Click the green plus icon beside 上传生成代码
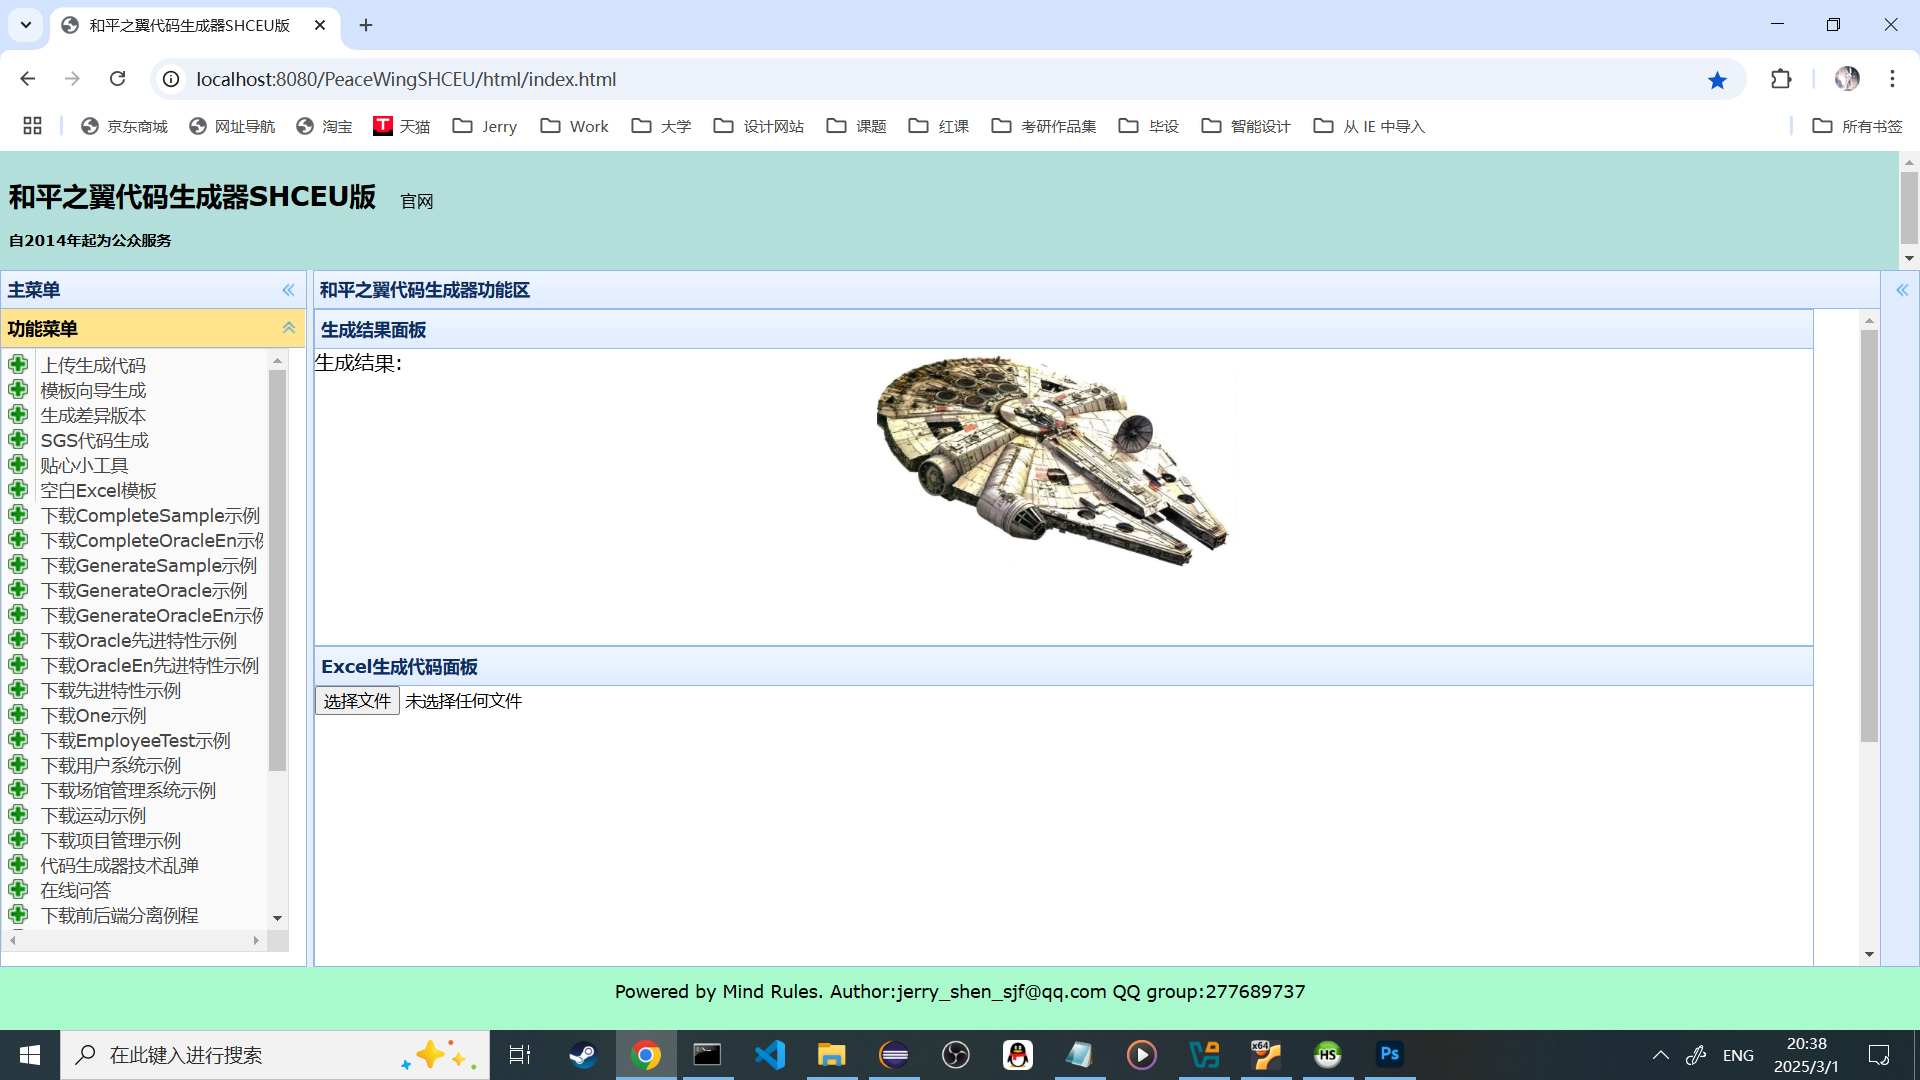The height and width of the screenshot is (1080, 1920). coord(18,365)
